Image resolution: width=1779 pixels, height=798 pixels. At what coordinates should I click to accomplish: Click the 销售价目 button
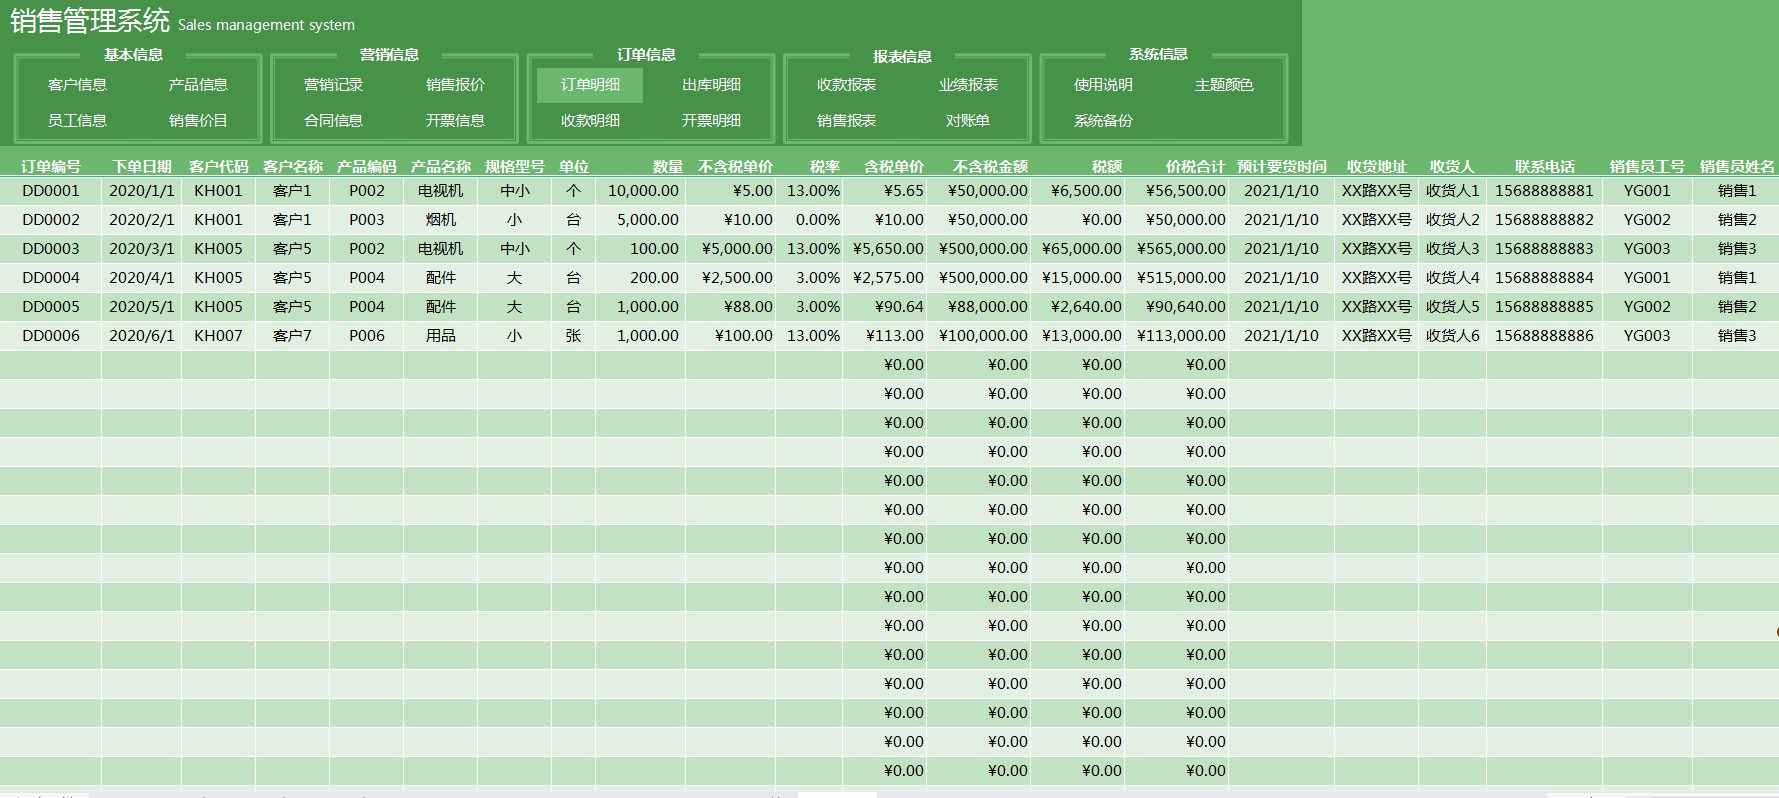[198, 121]
